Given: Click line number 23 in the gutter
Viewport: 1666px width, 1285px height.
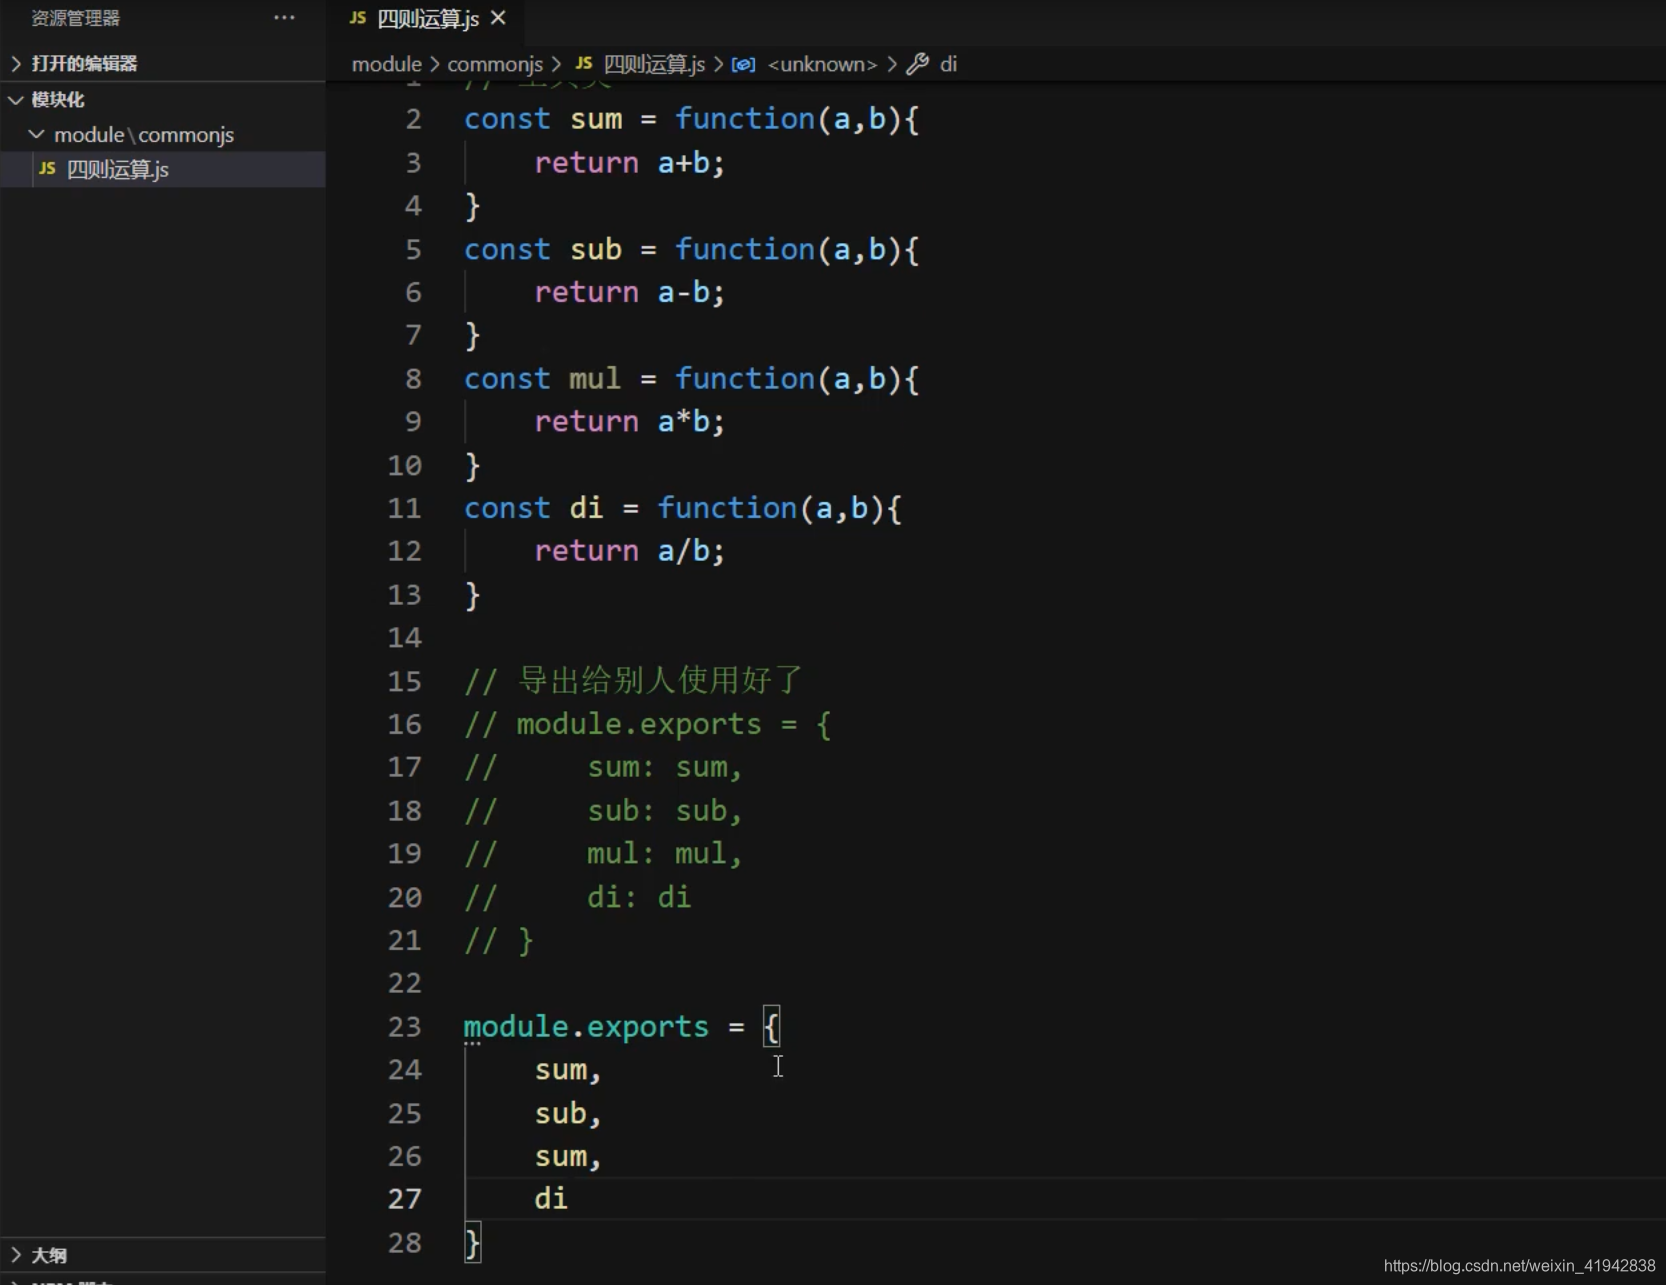Looking at the screenshot, I should point(405,1027).
